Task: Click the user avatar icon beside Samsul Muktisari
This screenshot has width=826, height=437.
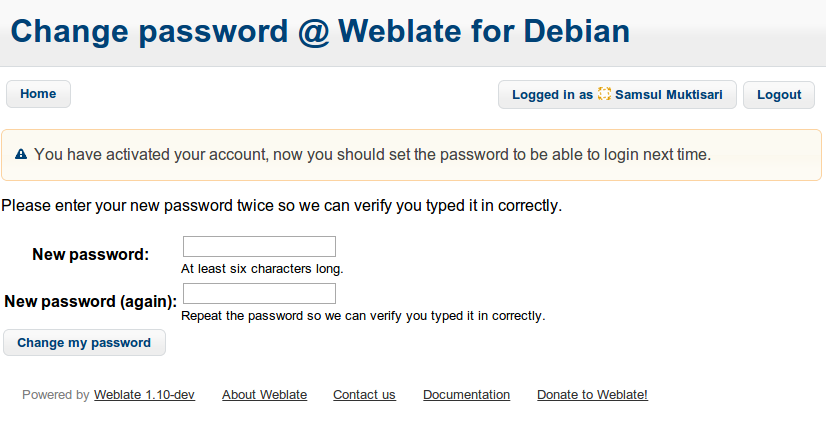Action: pos(604,94)
